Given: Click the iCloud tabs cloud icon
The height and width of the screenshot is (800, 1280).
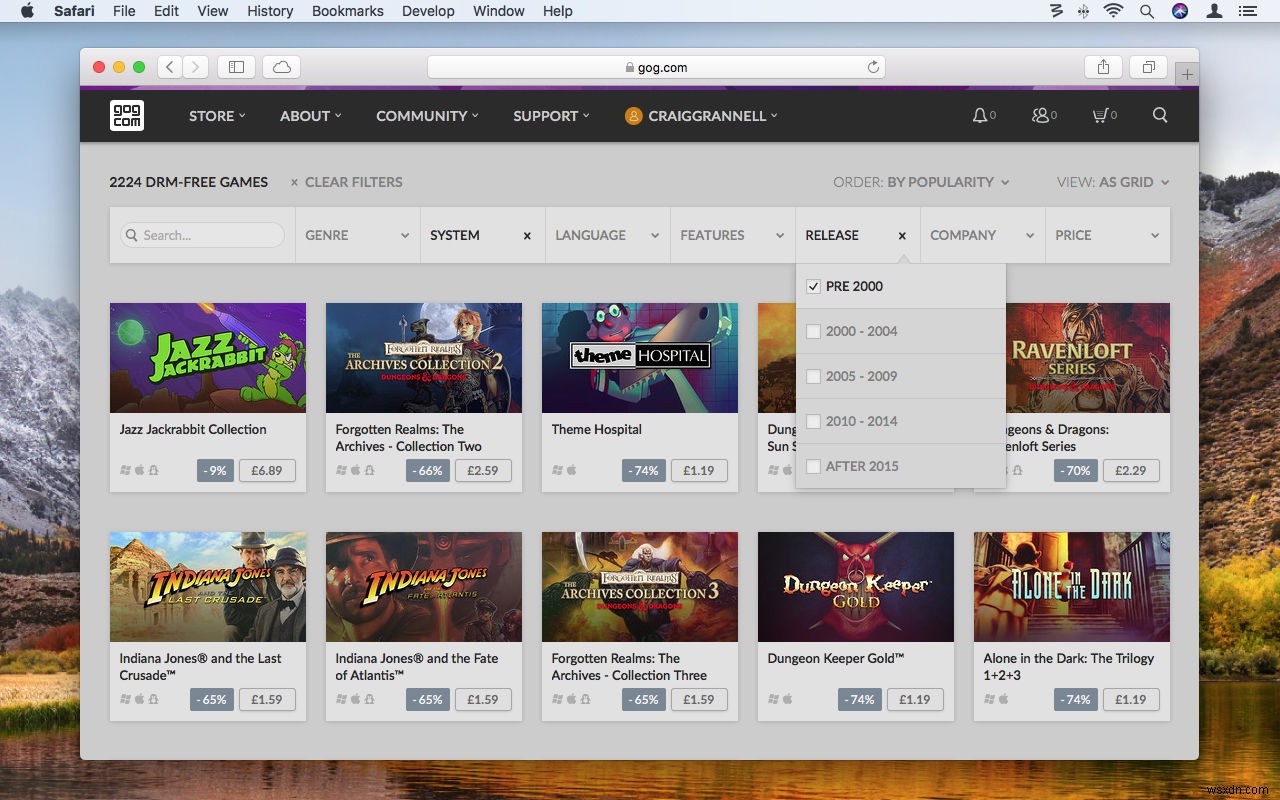Looking at the screenshot, I should click(281, 66).
